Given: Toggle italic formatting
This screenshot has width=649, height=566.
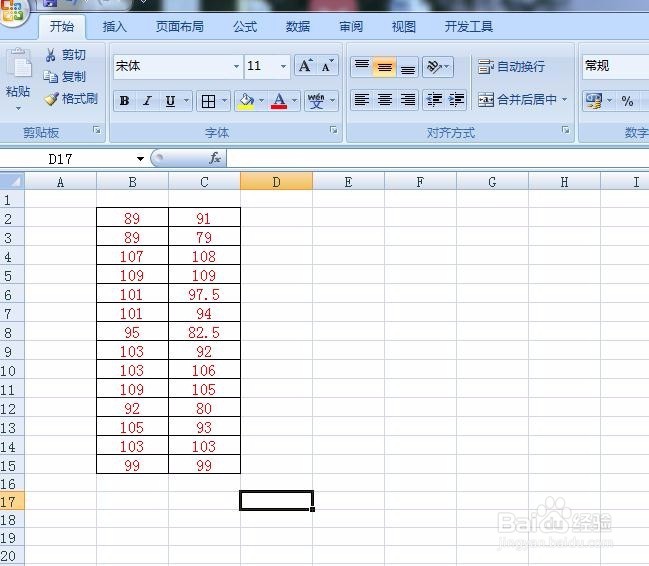Looking at the screenshot, I should point(147,101).
